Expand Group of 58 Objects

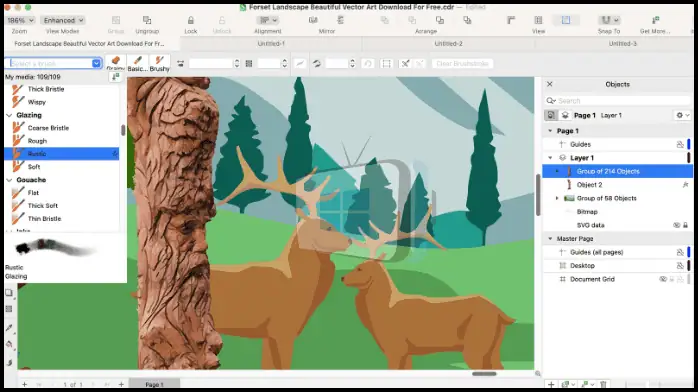[x=557, y=198]
